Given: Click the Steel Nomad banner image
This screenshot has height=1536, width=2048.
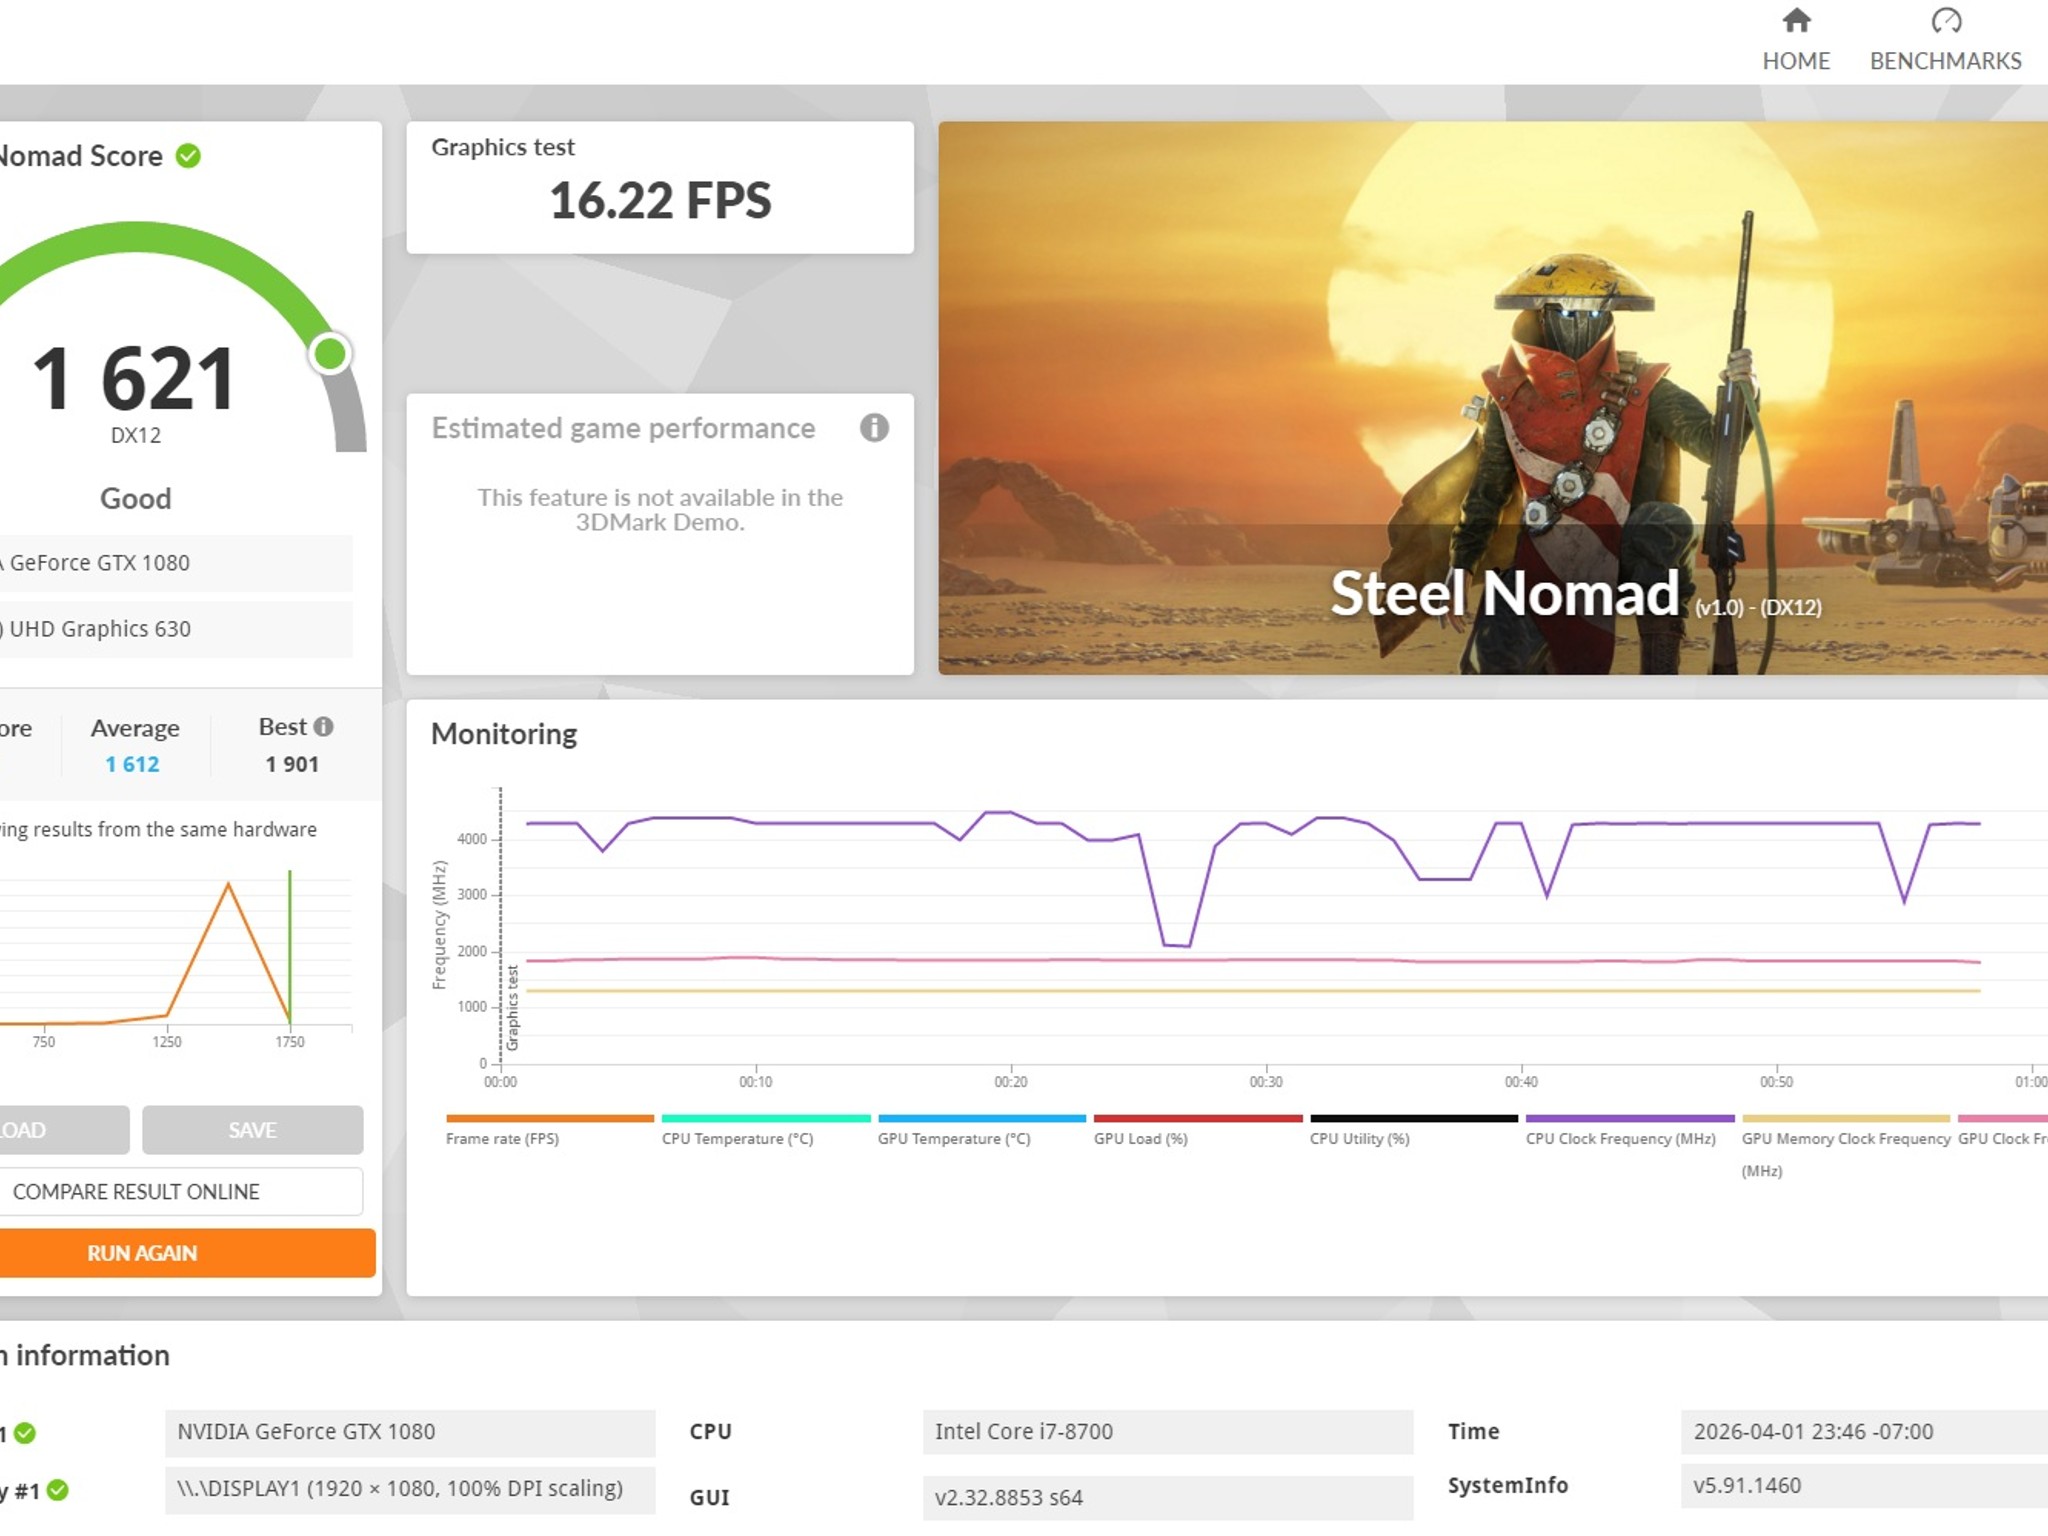Looking at the screenshot, I should (1492, 398).
